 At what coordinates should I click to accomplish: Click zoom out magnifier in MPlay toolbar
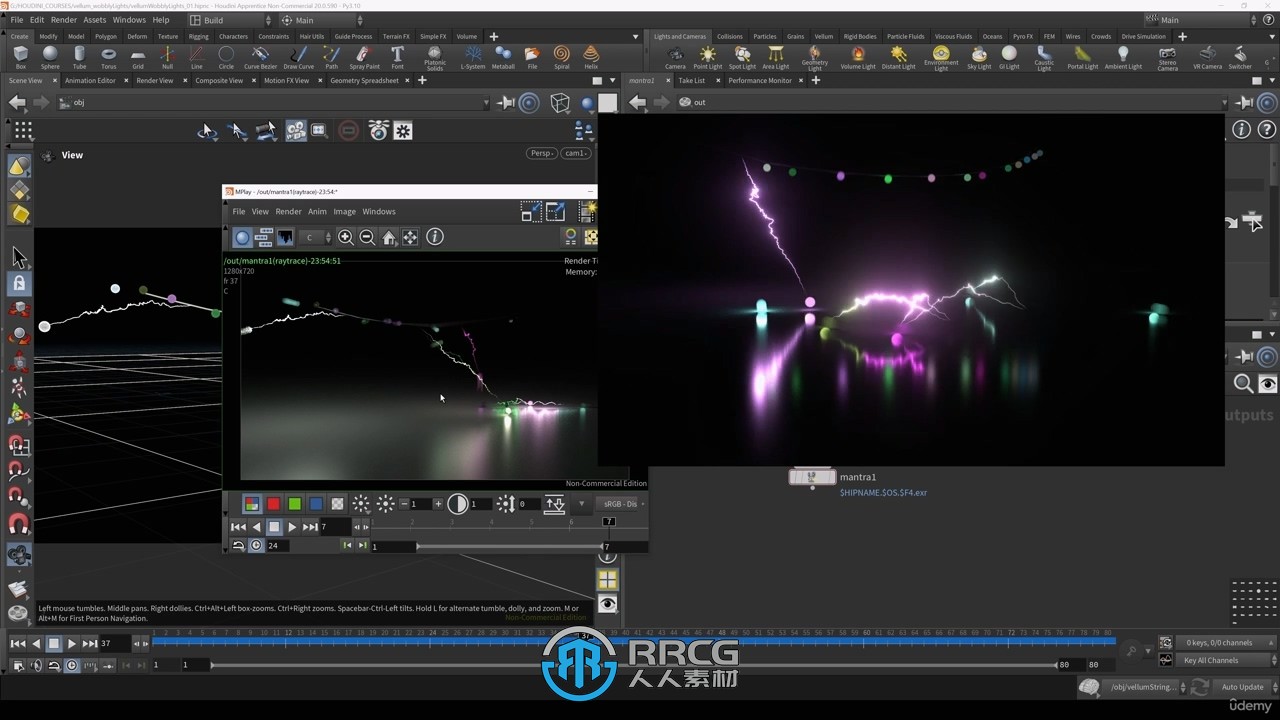click(x=367, y=237)
